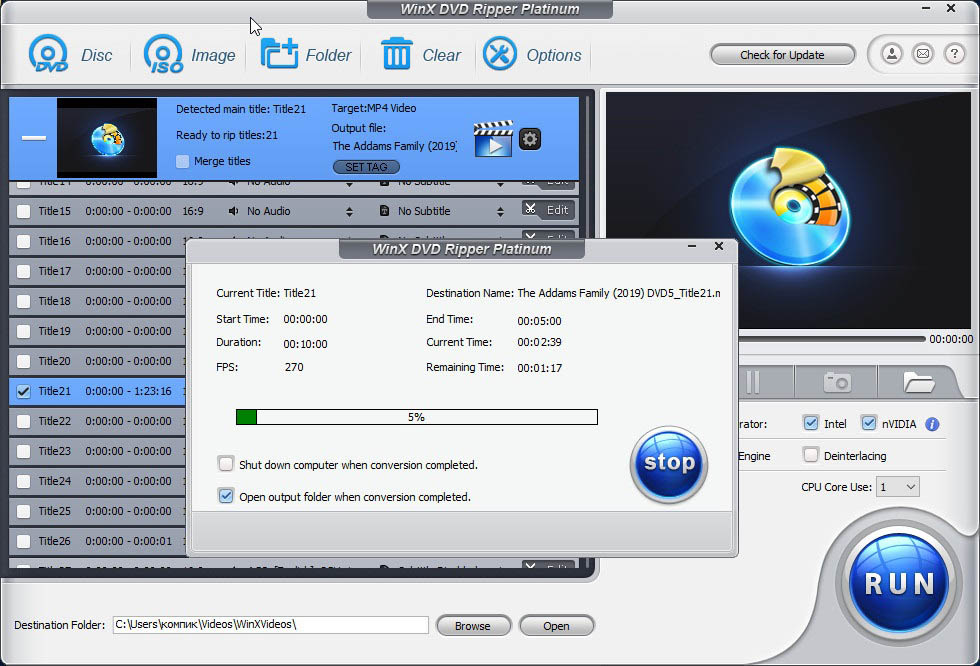Select the Title25 row
This screenshot has height=666, width=980.
pyautogui.click(x=97, y=511)
